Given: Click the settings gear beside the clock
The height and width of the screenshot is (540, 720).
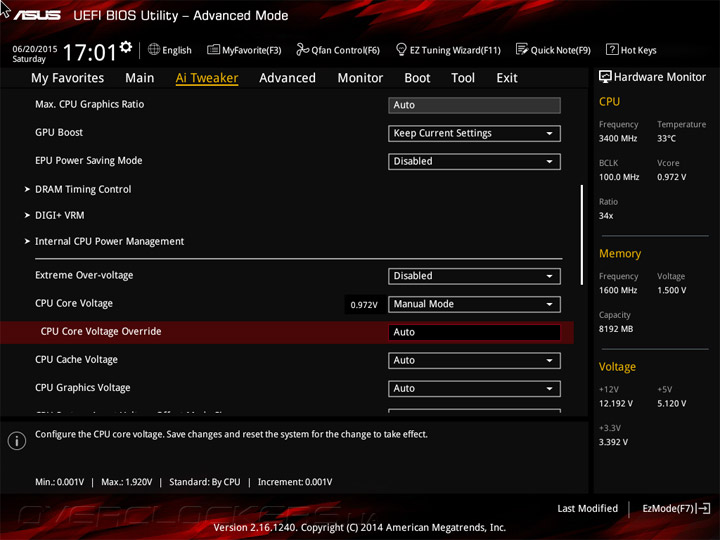Looking at the screenshot, I should (126, 47).
